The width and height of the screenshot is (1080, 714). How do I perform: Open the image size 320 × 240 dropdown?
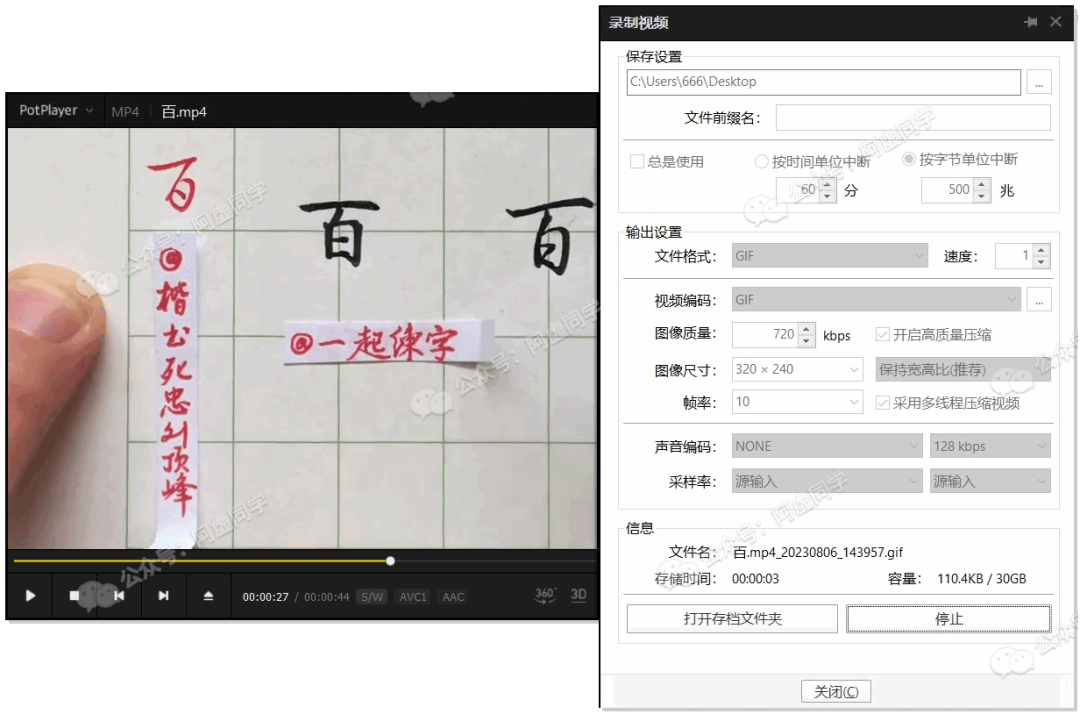(797, 370)
